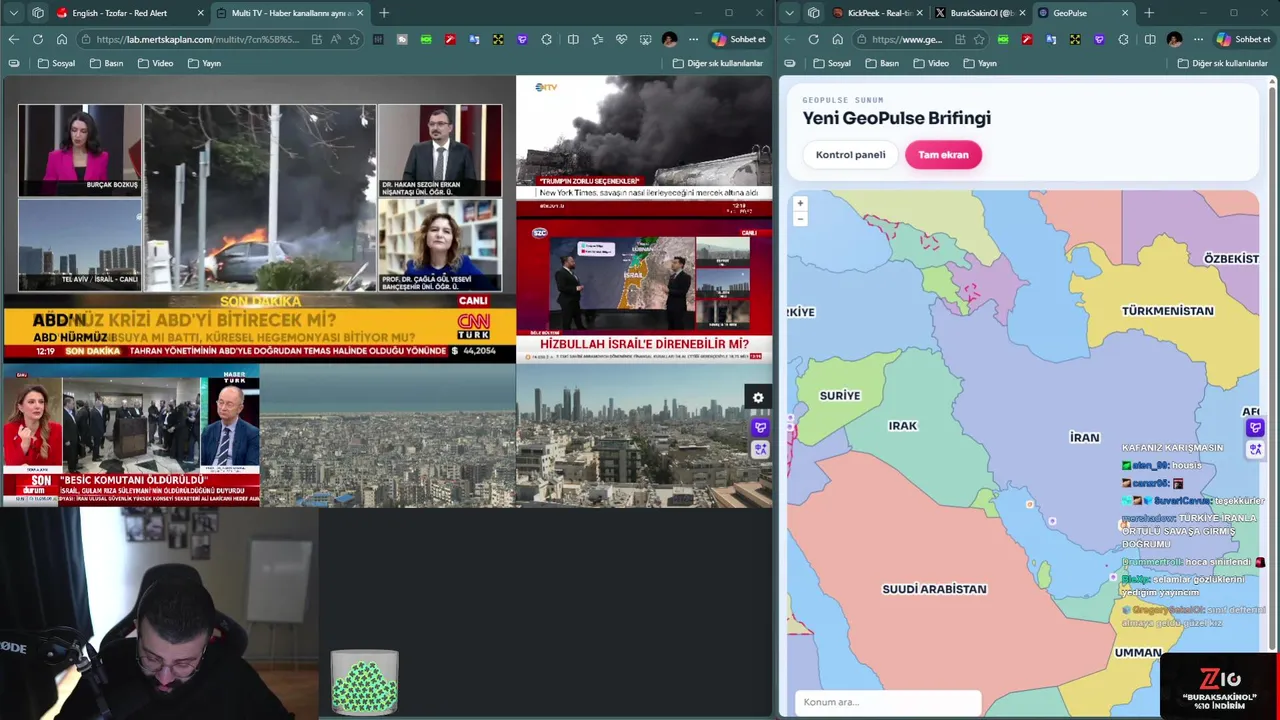
Task: Switch to Multi TV tab
Action: click(290, 13)
